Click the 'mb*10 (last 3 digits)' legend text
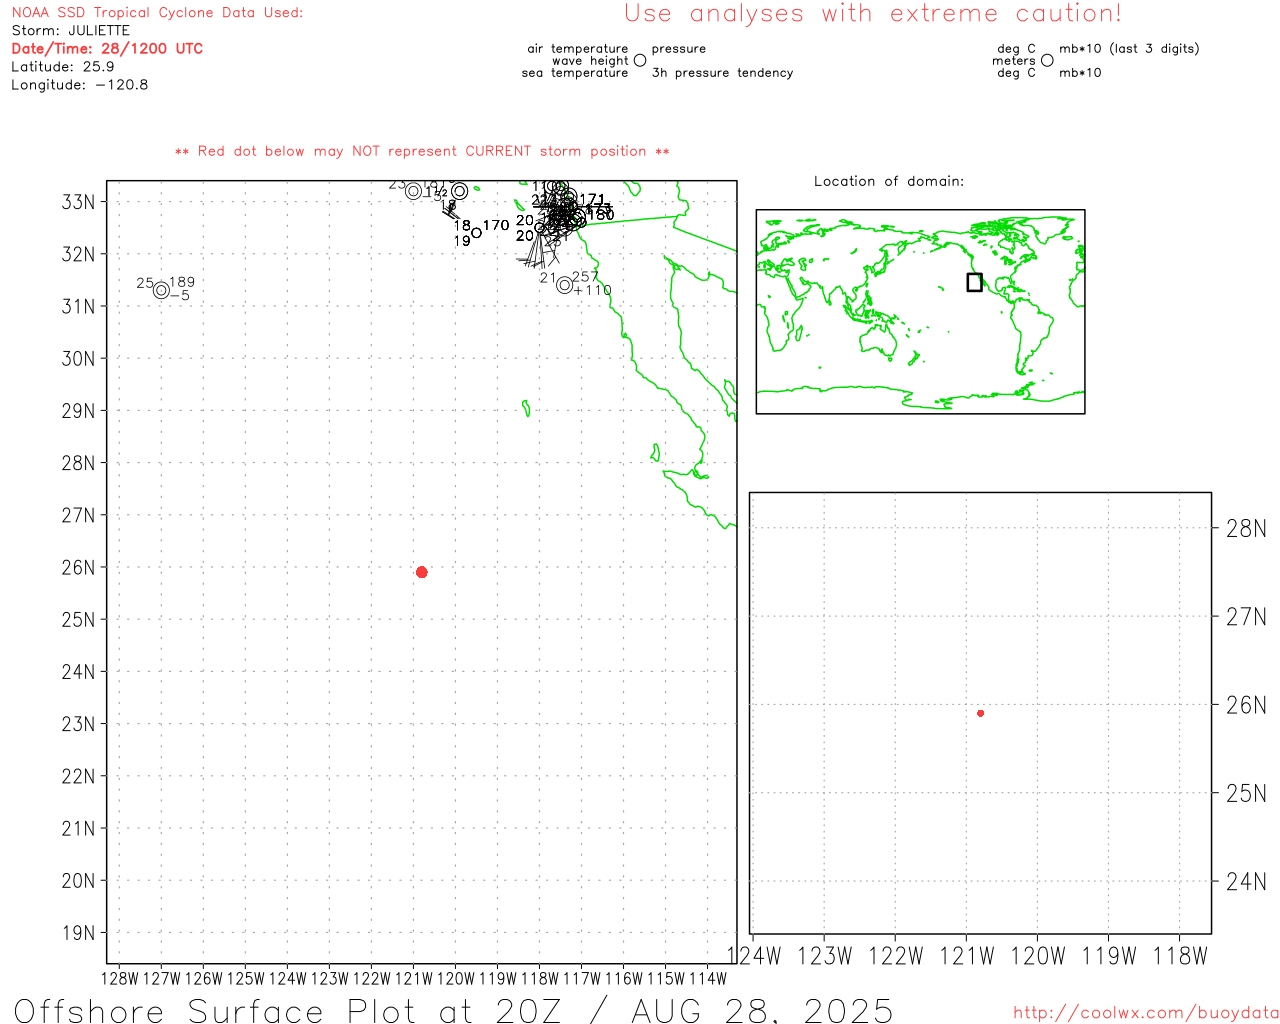The width and height of the screenshot is (1280, 1024). coord(1129,48)
